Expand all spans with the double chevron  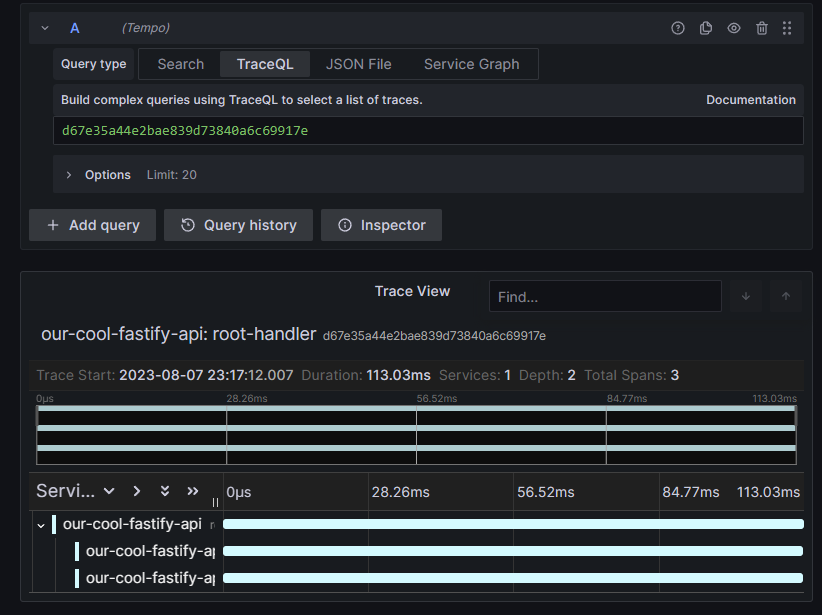pos(165,491)
